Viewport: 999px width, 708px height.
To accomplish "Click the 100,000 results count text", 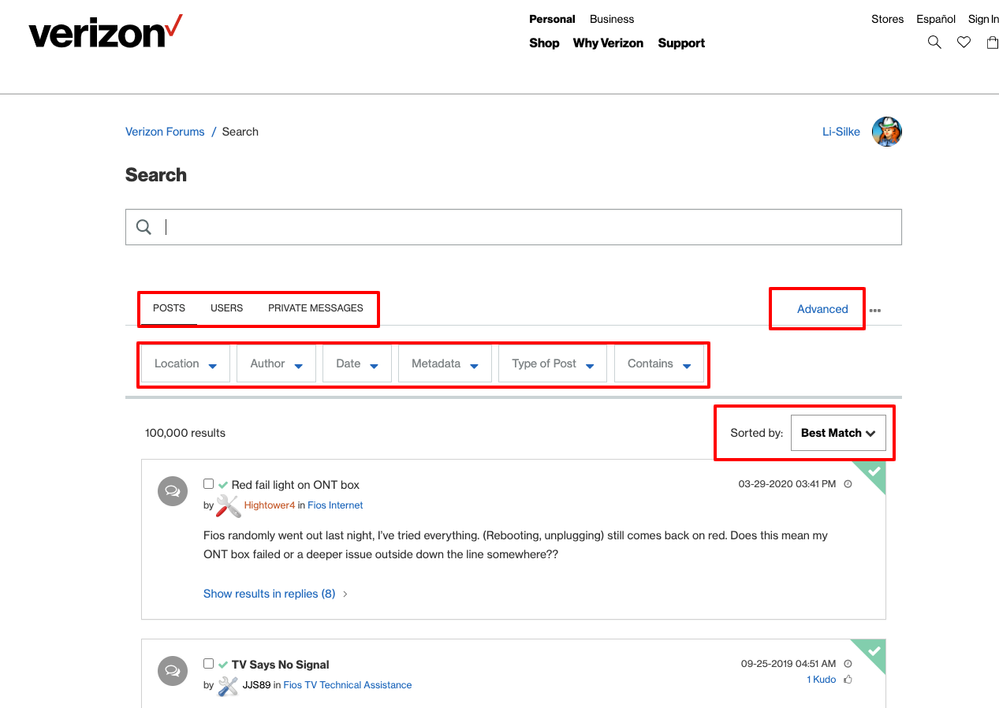I will 185,433.
